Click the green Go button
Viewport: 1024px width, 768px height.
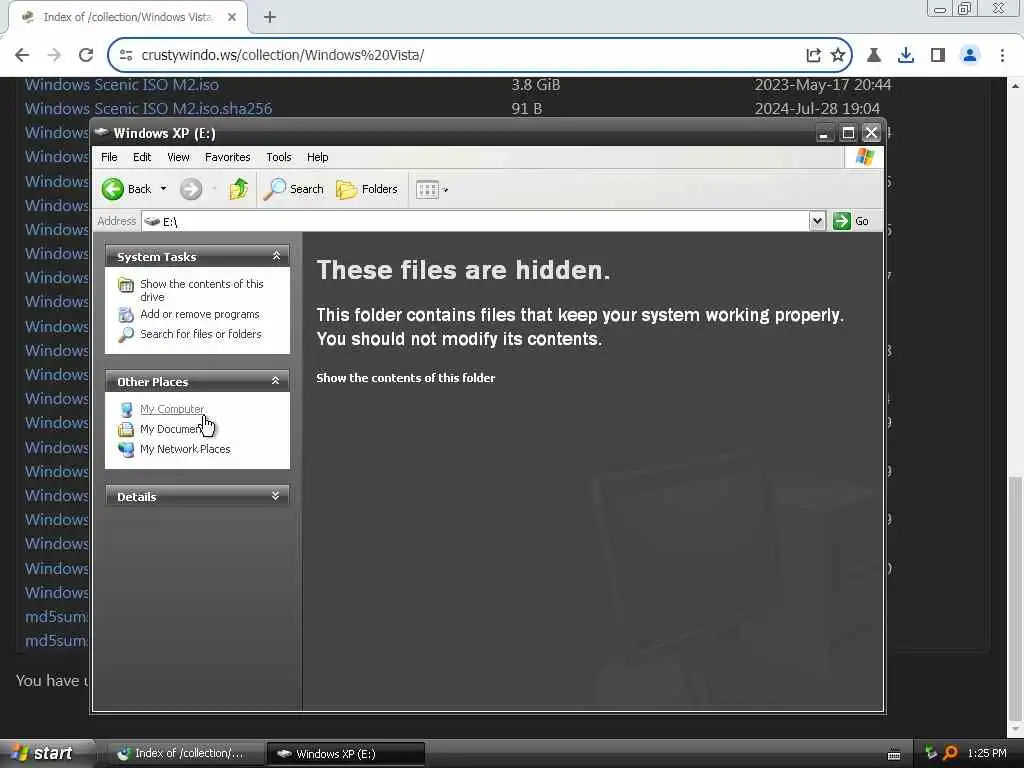pos(852,221)
